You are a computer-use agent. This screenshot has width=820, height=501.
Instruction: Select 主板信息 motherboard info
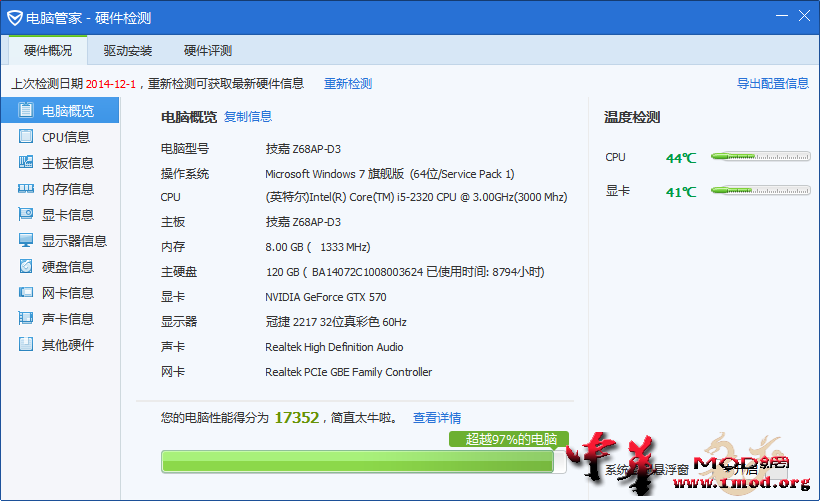60,163
